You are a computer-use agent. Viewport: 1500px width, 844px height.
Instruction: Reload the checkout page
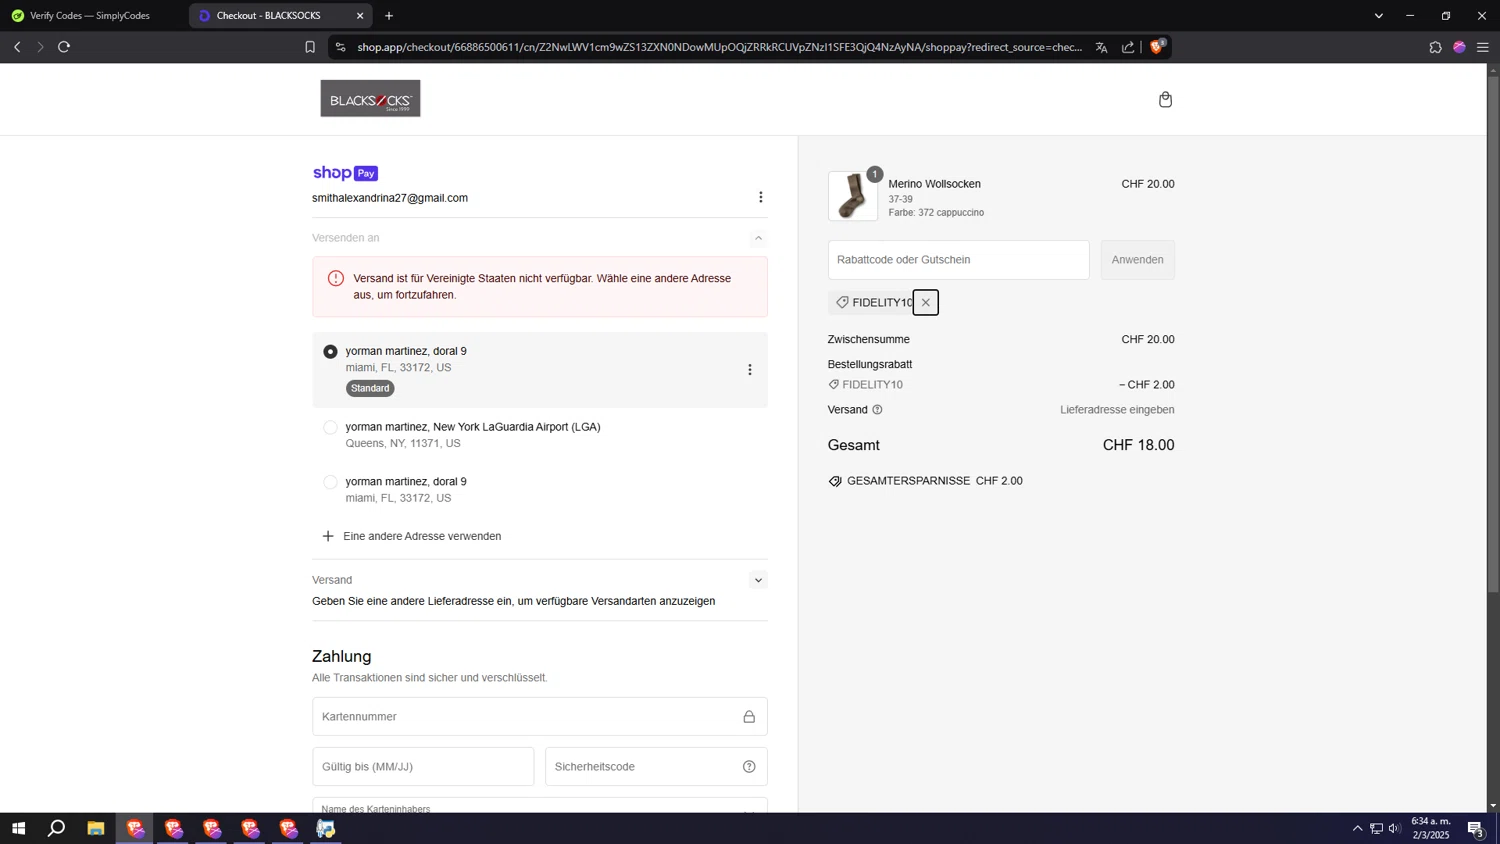[x=64, y=47]
